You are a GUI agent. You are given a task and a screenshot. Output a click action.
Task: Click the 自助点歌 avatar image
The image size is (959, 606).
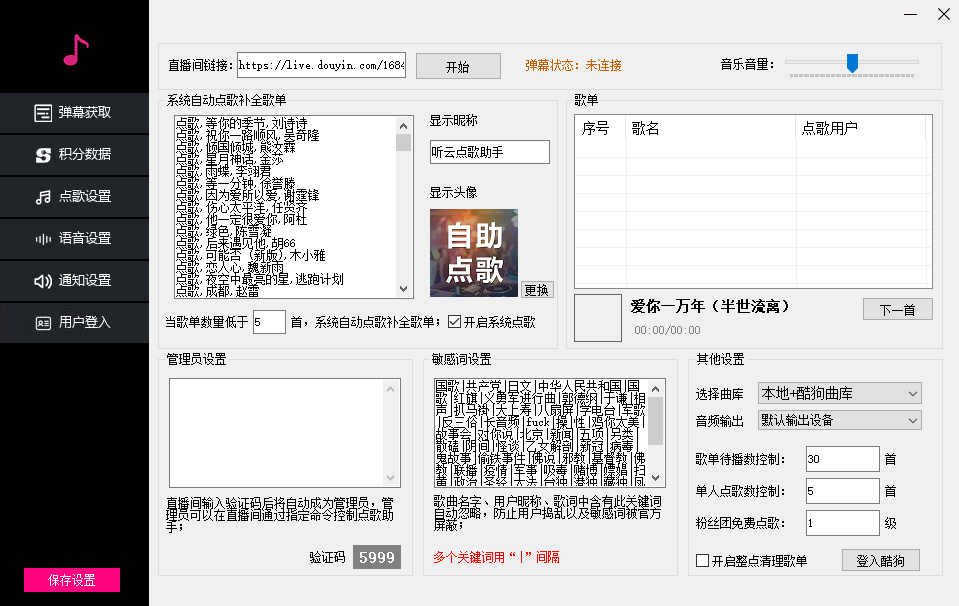(473, 252)
